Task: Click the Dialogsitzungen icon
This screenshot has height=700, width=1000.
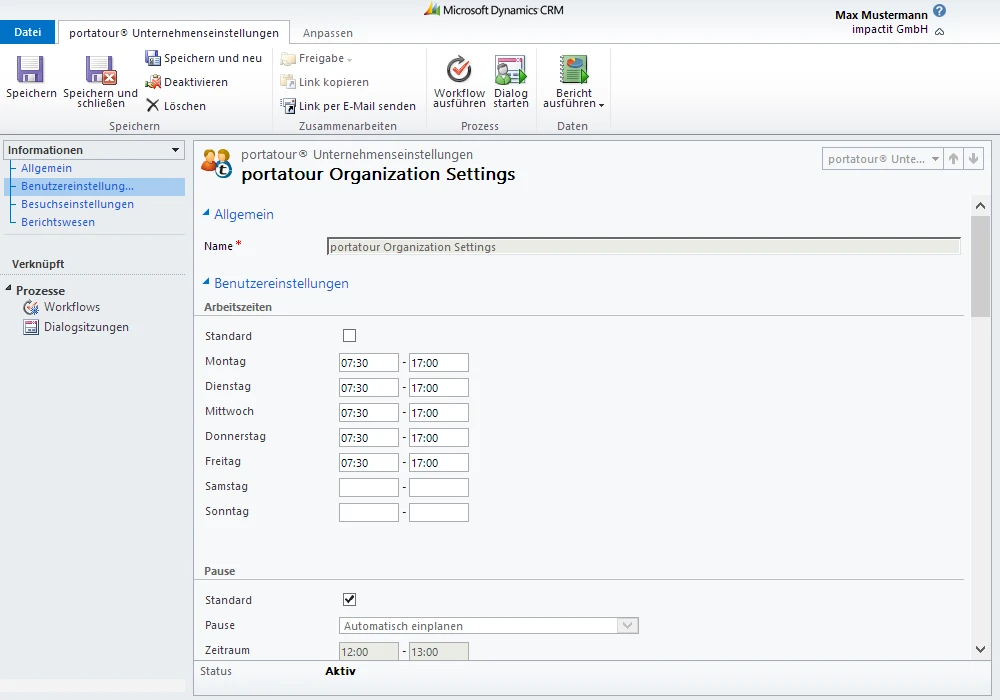Action: point(31,328)
